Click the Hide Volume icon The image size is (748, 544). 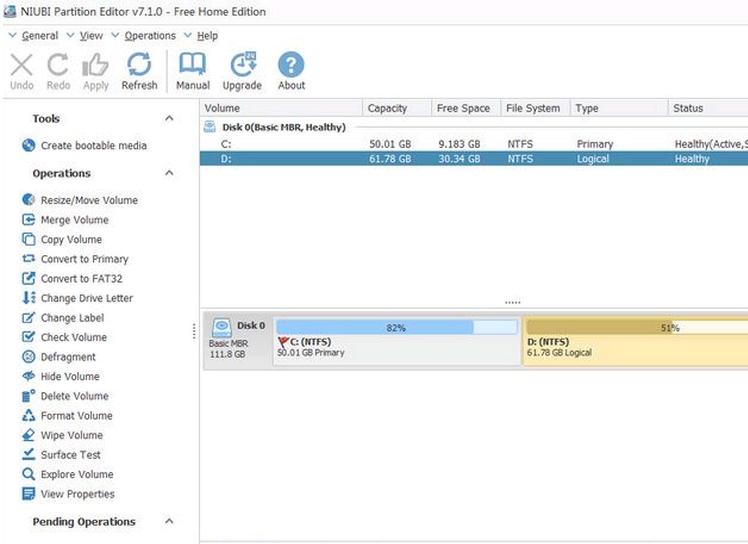pos(29,376)
